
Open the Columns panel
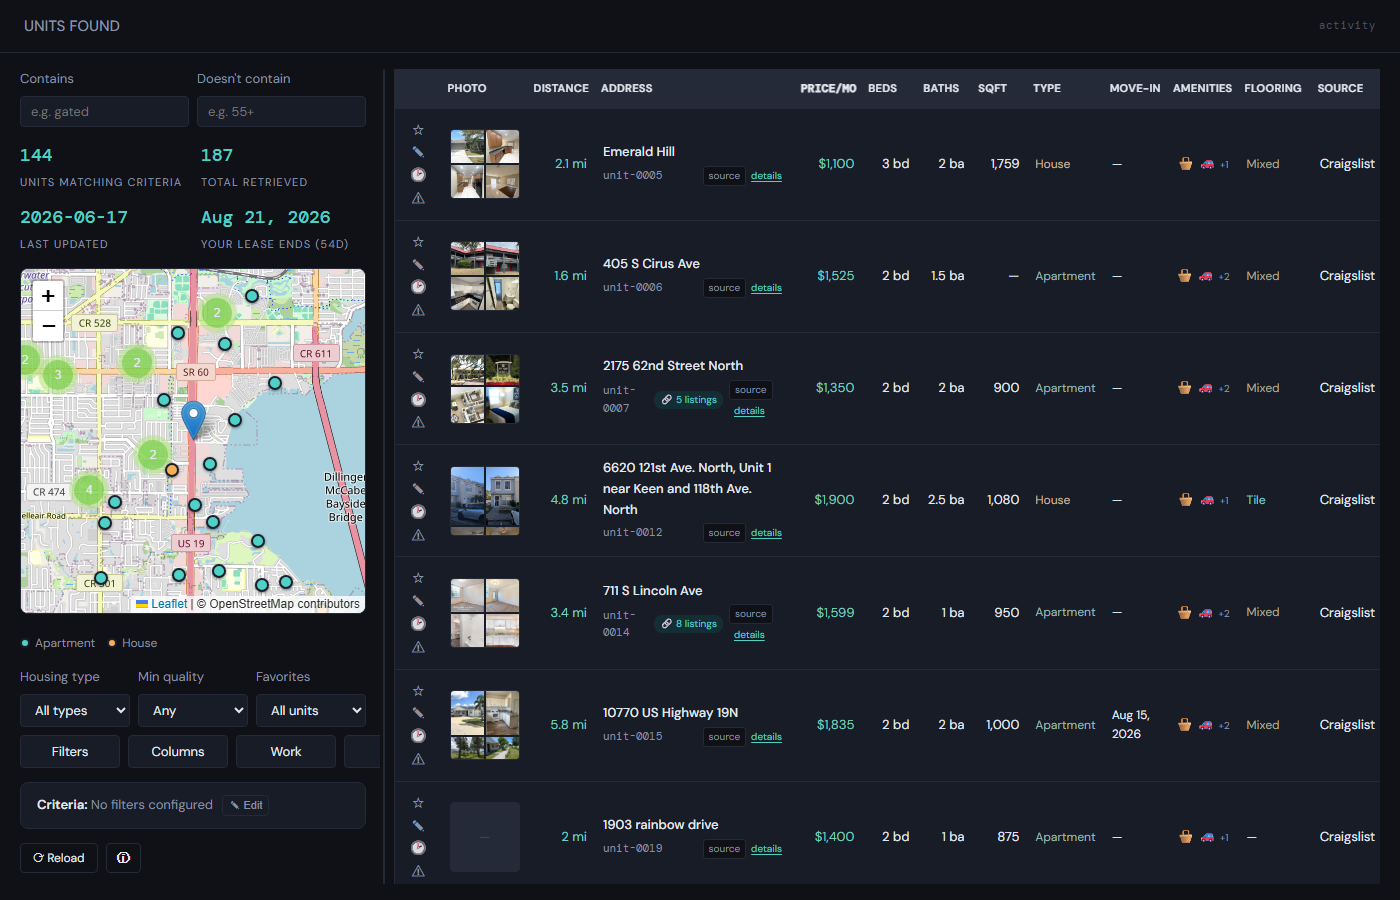[x=178, y=752]
